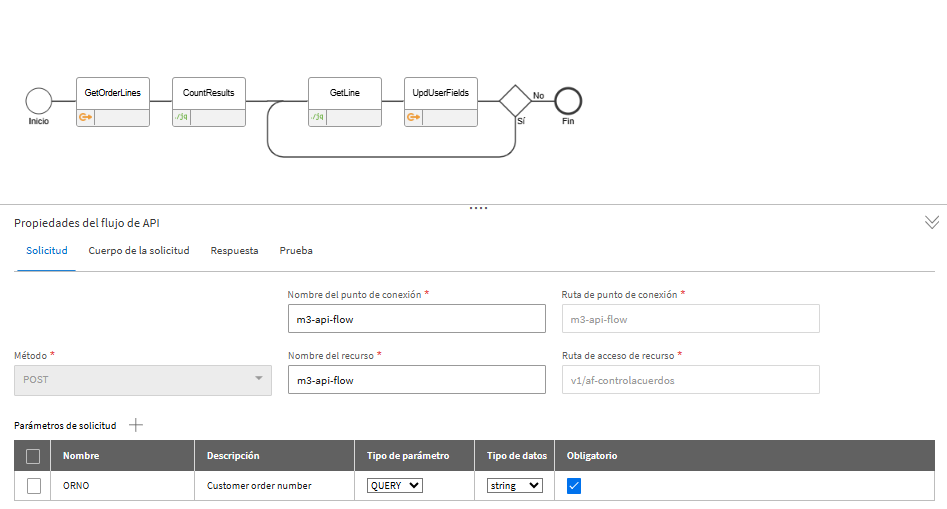Viewport: 947px width, 509px height.
Task: Click the Ruta de punto de conexión field
Action: point(690,319)
